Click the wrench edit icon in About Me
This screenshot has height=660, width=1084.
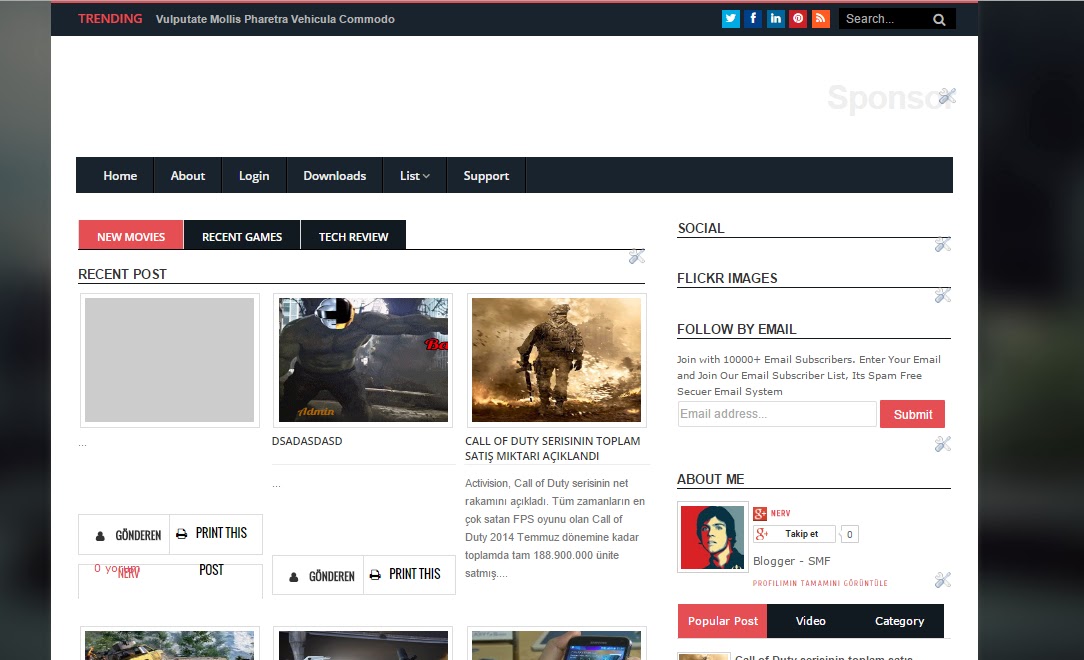pyautogui.click(x=943, y=580)
